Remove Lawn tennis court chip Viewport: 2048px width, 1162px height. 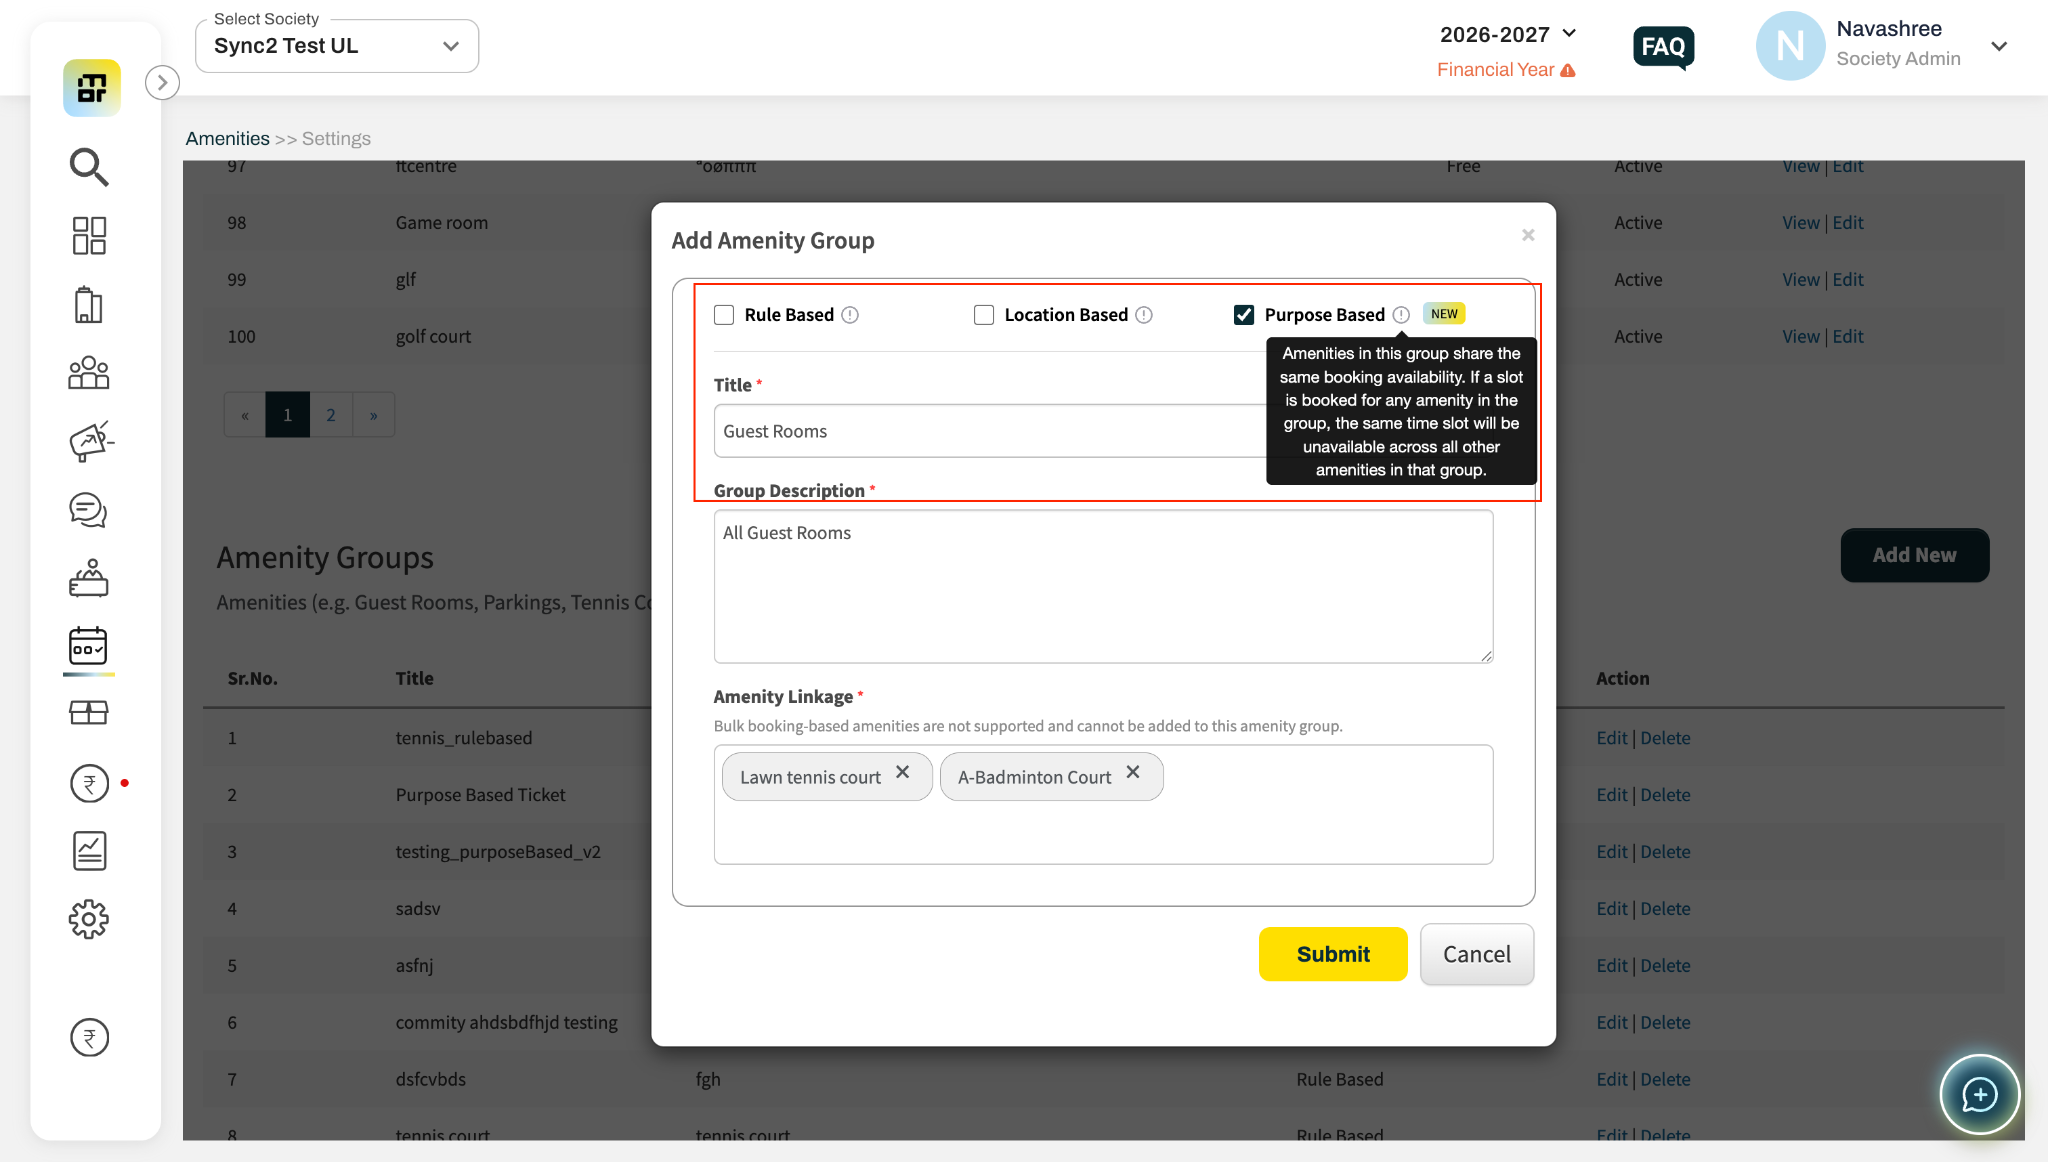click(x=903, y=772)
